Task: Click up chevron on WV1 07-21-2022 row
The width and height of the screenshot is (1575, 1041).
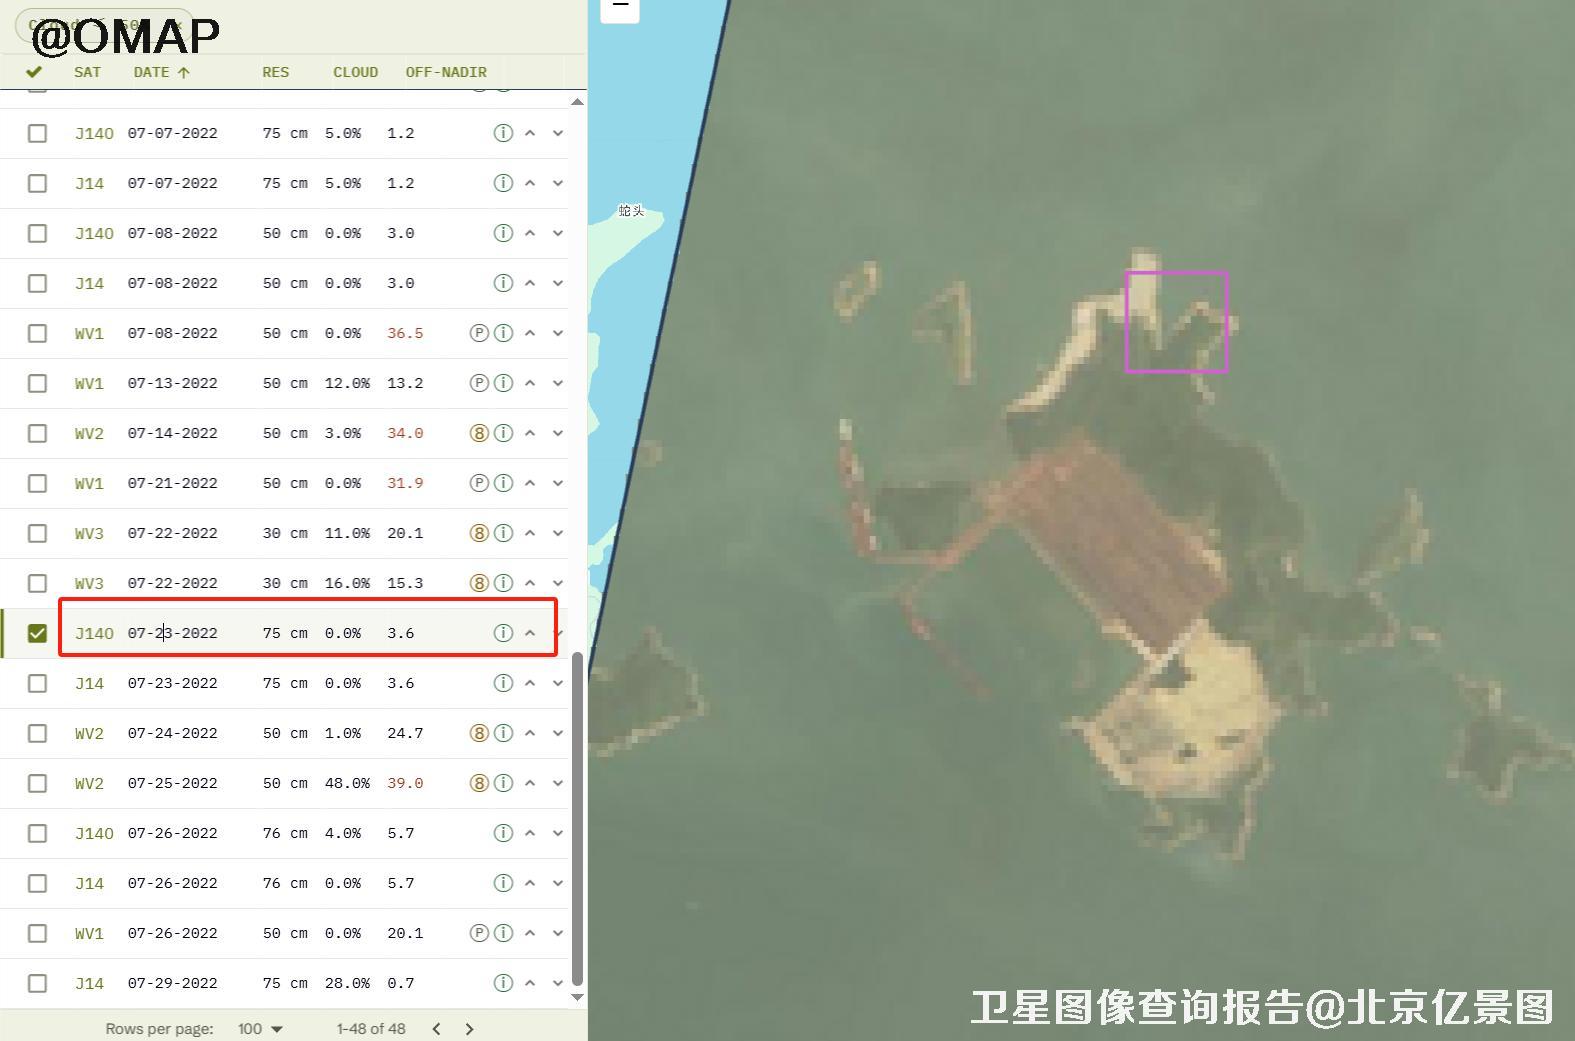Action: 530,483
